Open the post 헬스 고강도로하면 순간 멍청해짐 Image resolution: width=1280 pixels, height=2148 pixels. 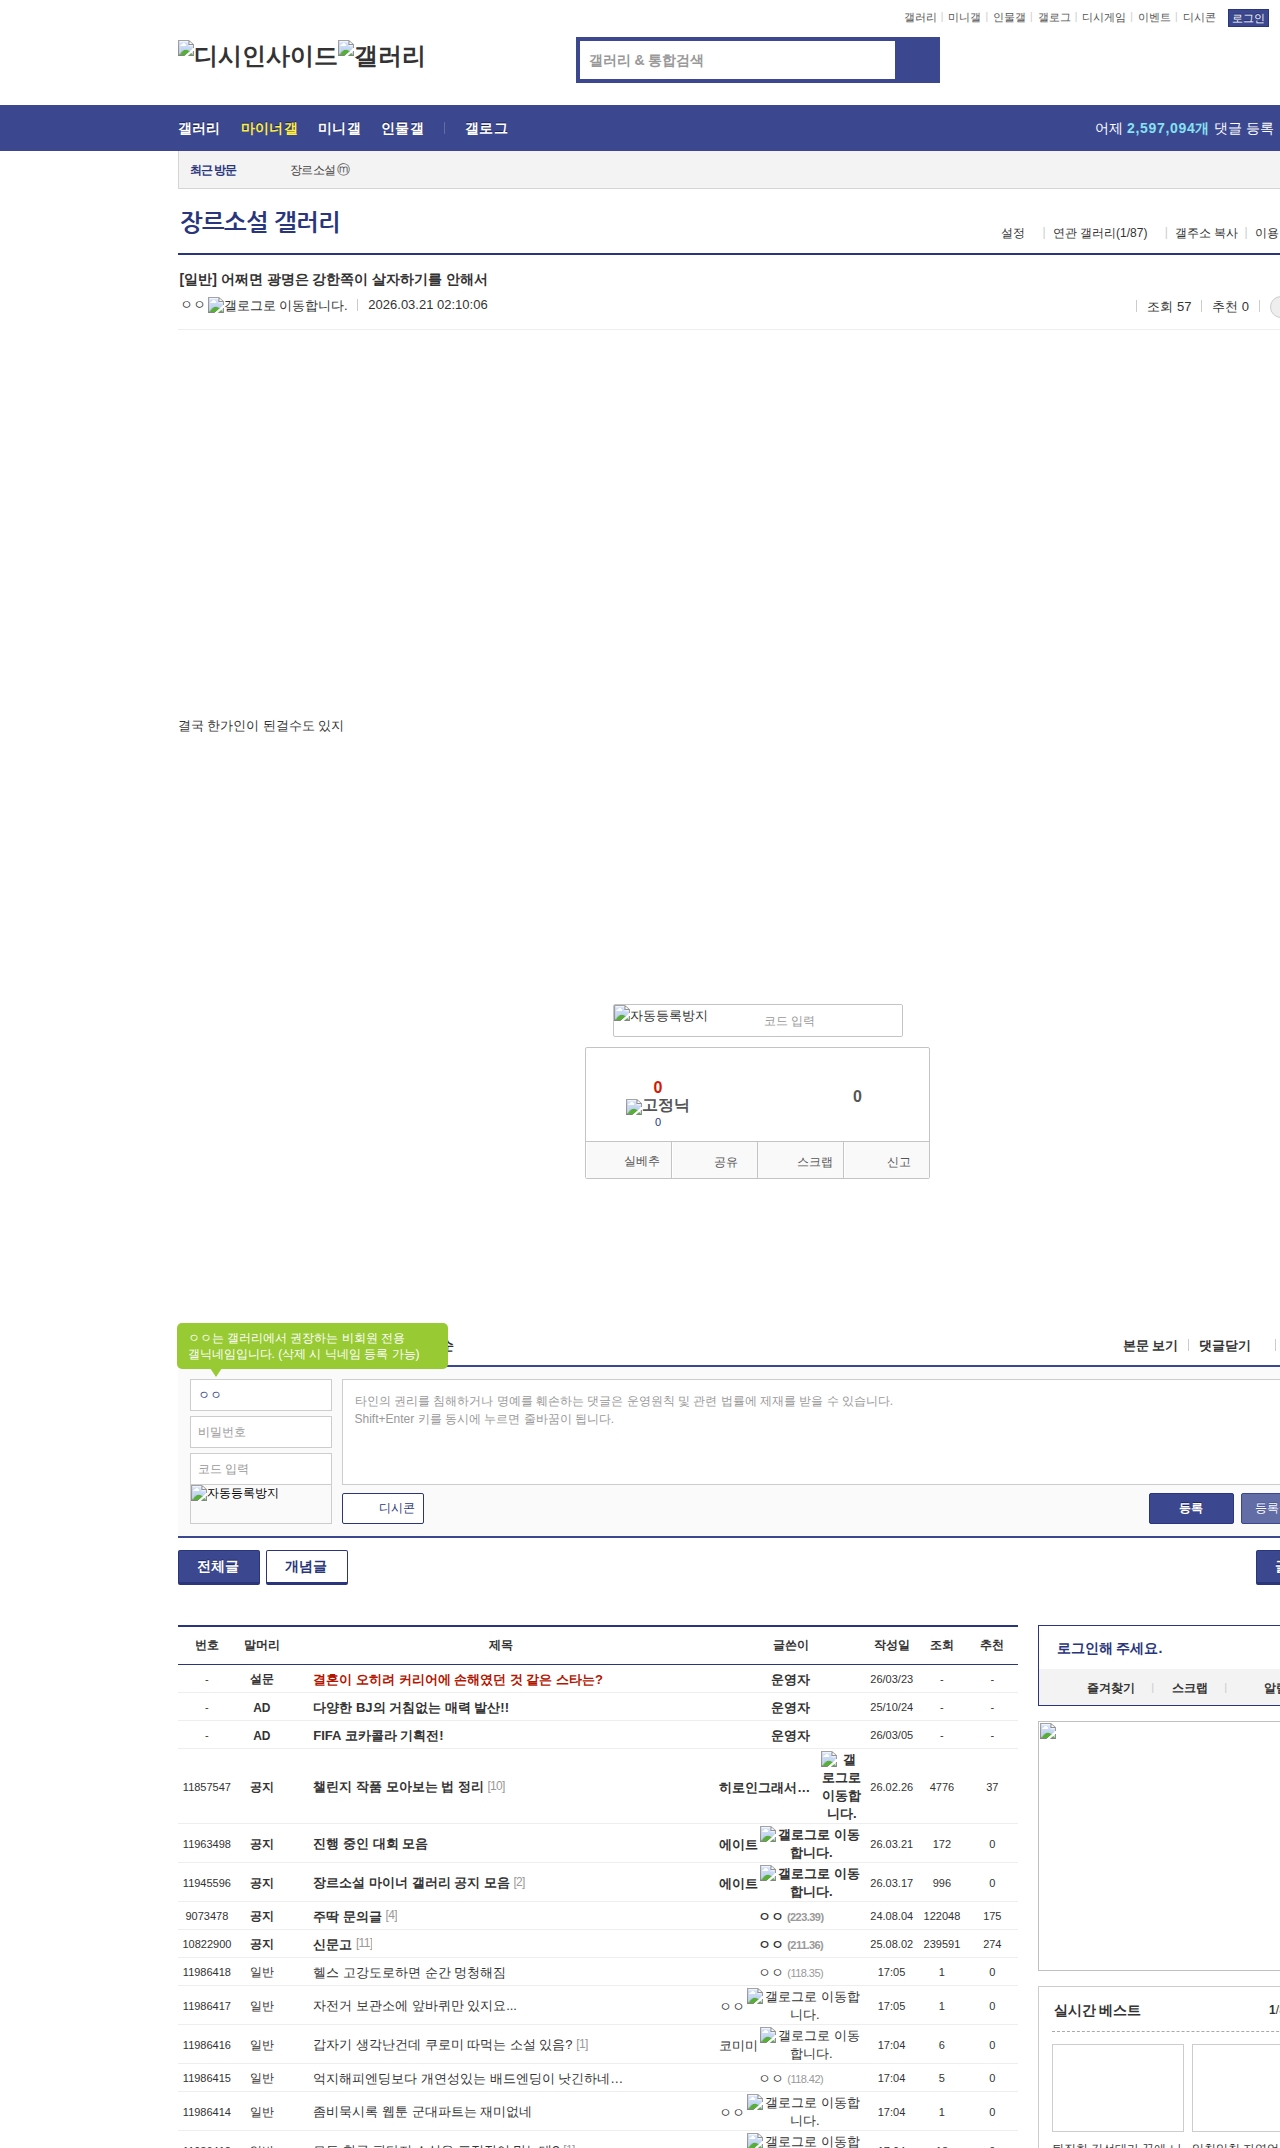pyautogui.click(x=409, y=1973)
